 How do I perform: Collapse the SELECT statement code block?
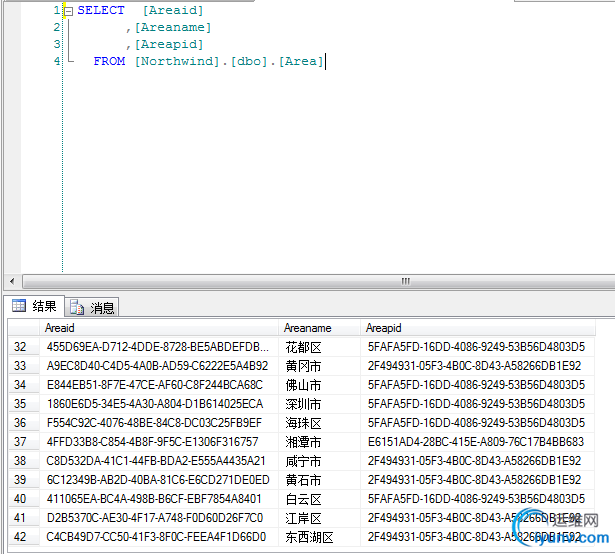coord(69,11)
